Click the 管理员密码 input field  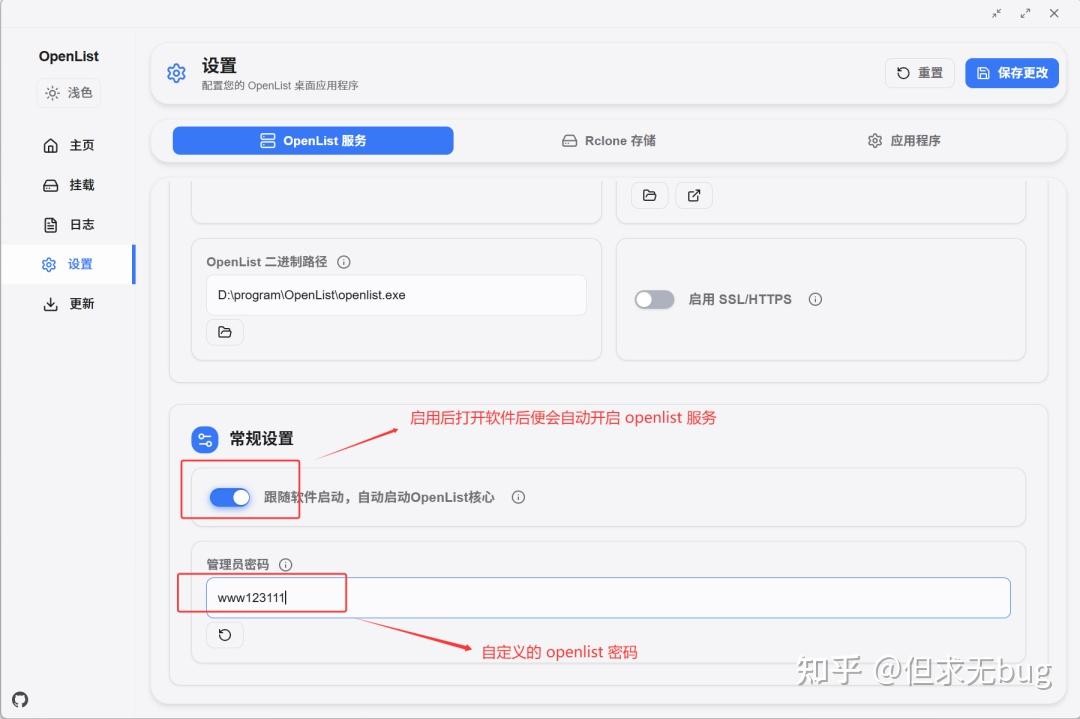tap(608, 598)
